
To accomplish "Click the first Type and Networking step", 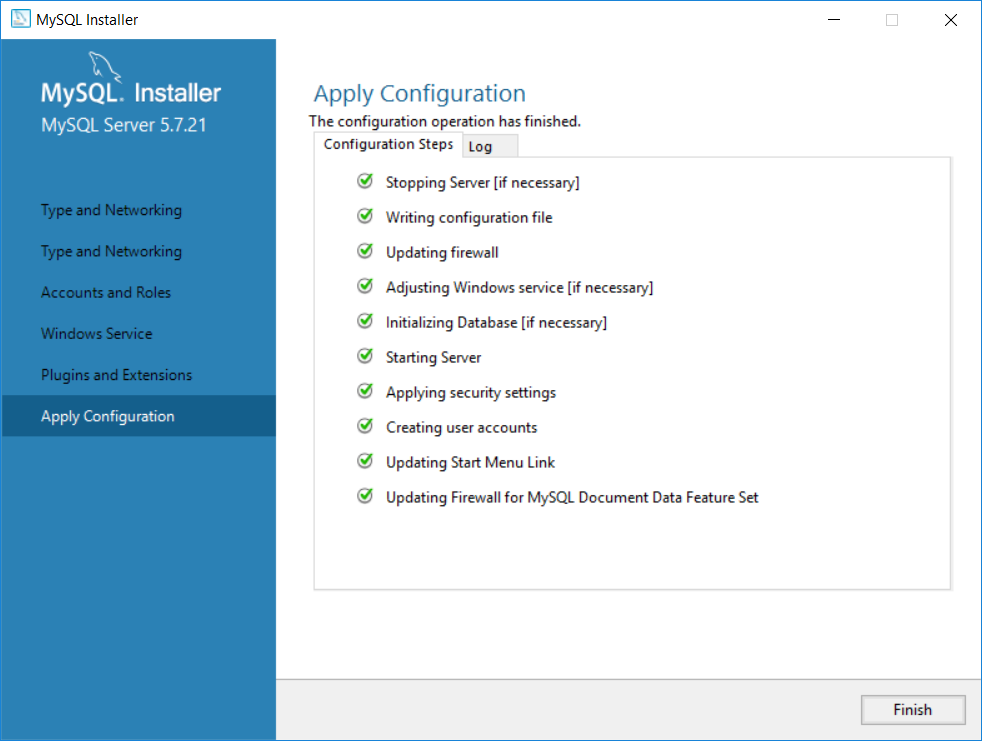I will click(x=111, y=210).
